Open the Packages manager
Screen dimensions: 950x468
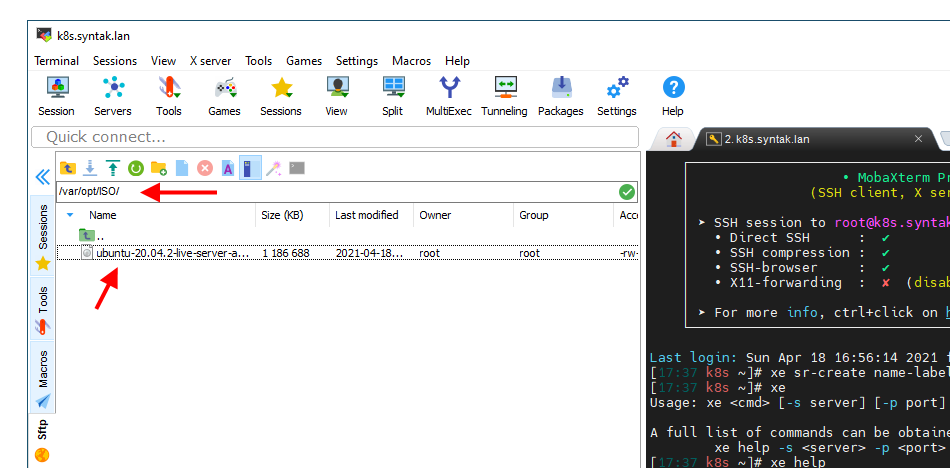[560, 96]
